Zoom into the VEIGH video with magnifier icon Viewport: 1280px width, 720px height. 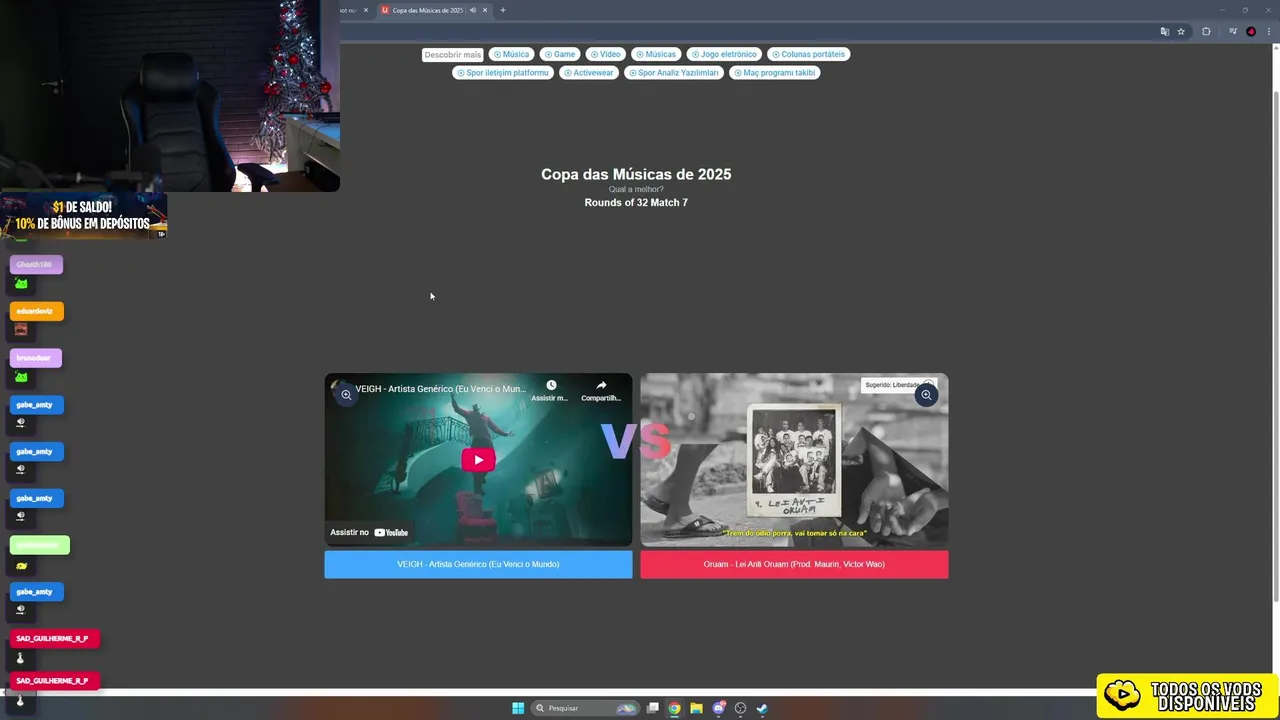pos(346,395)
